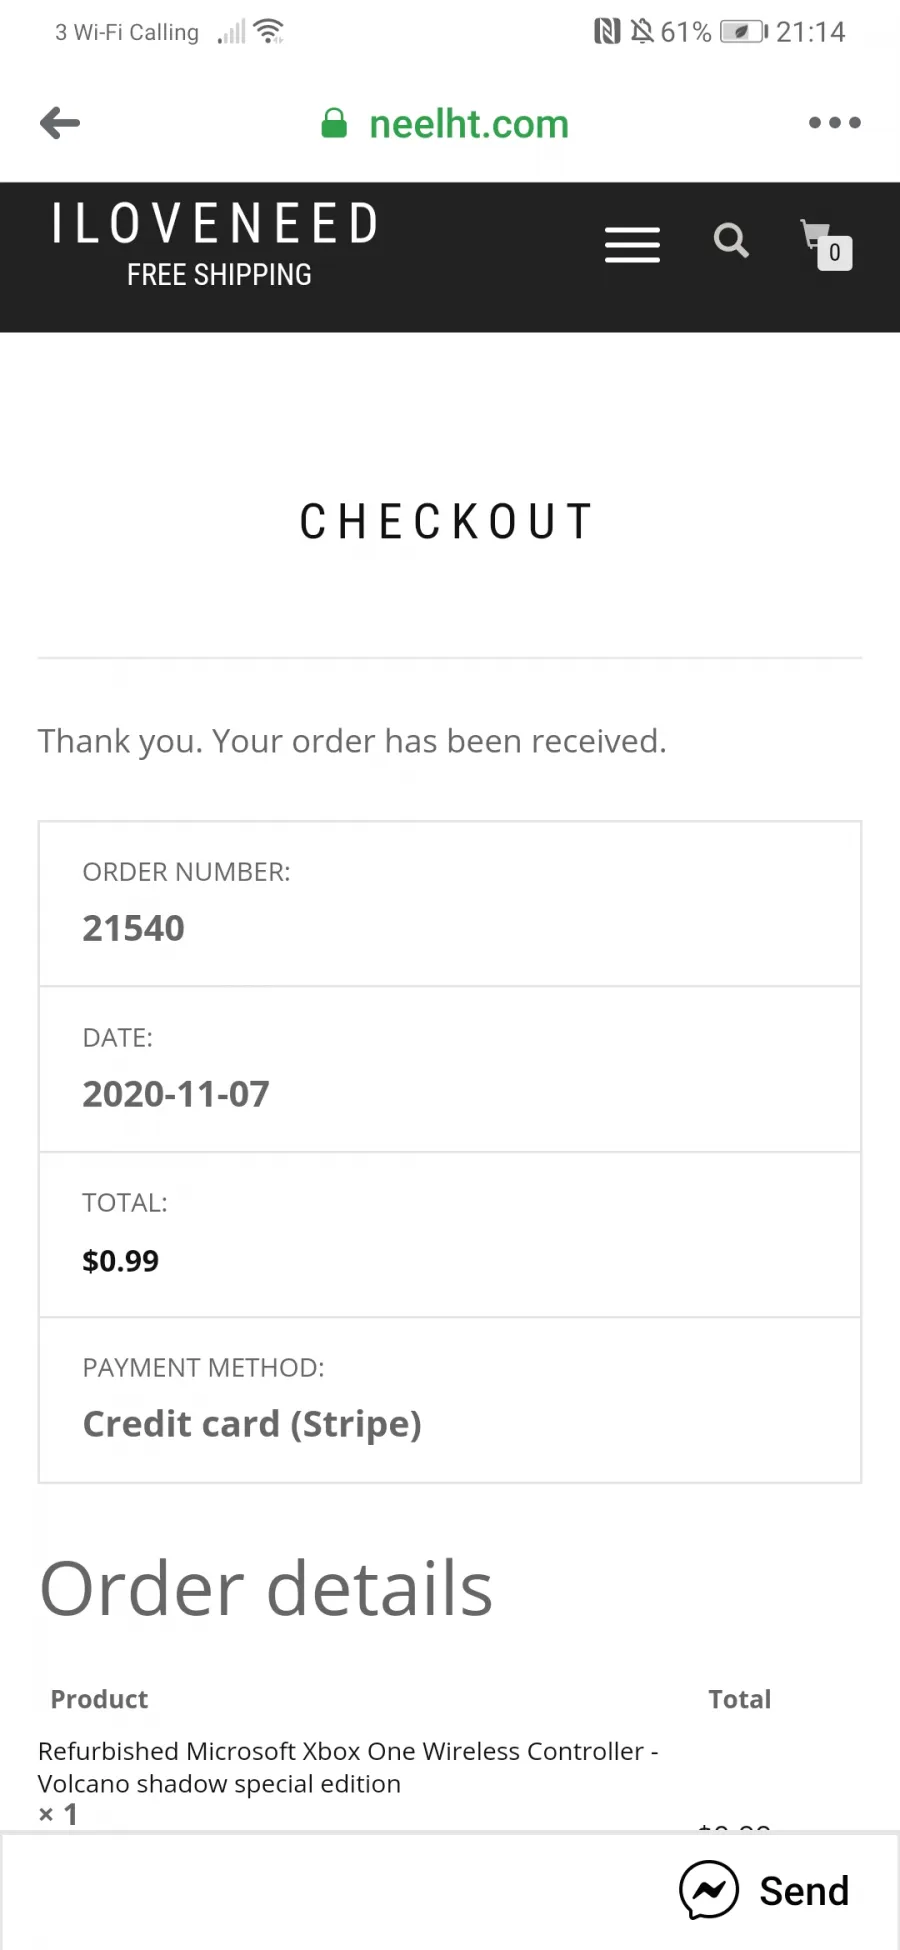Tap the $0.99 total amount

coord(120,1261)
